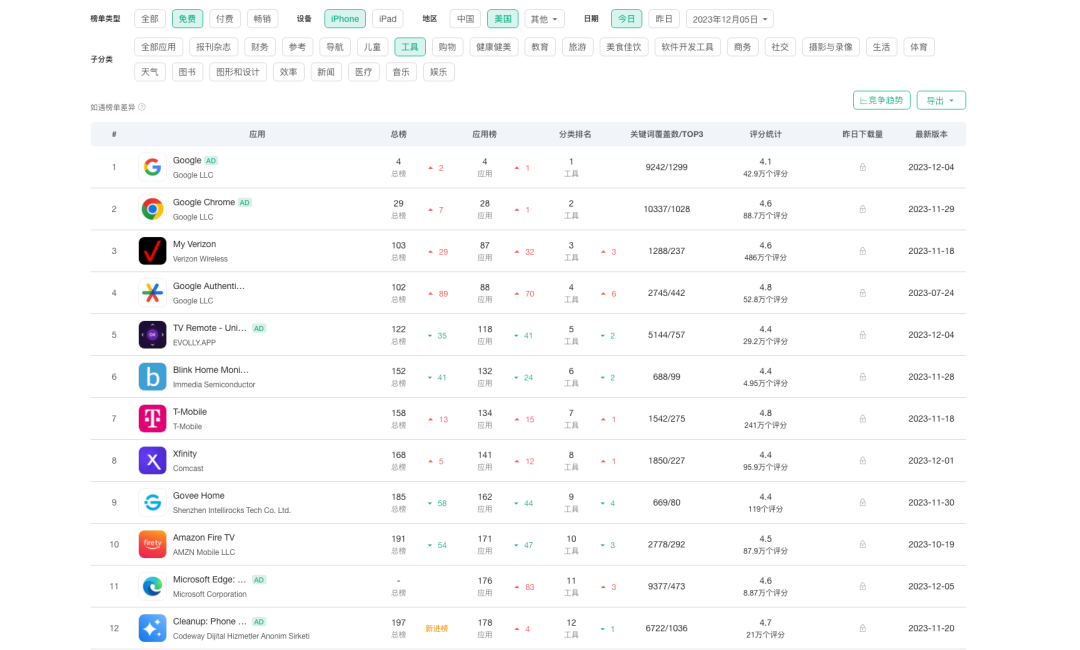Select 付费 chart type
The height and width of the screenshot is (650, 1080).
(x=225, y=19)
